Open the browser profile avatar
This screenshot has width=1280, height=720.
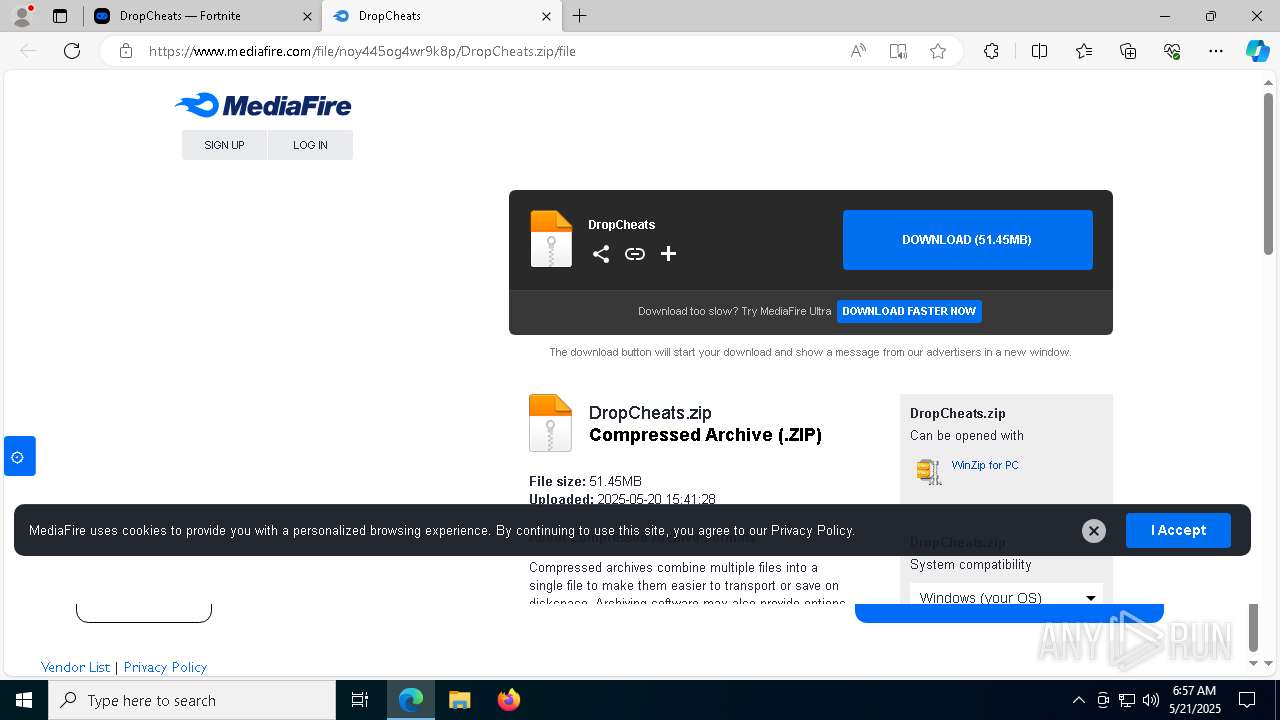point(22,16)
